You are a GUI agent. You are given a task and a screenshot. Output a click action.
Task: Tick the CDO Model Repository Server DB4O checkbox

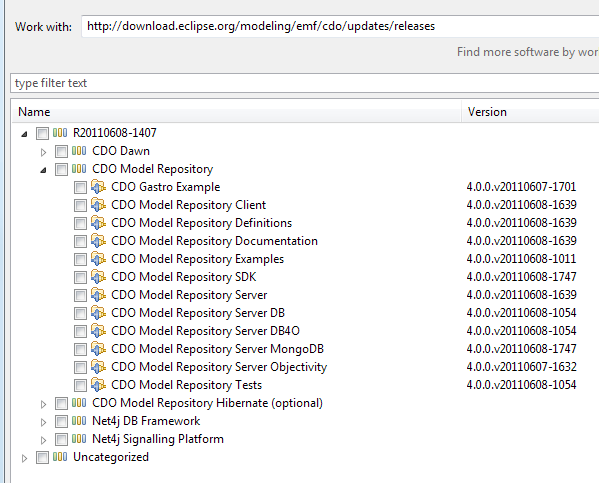80,331
